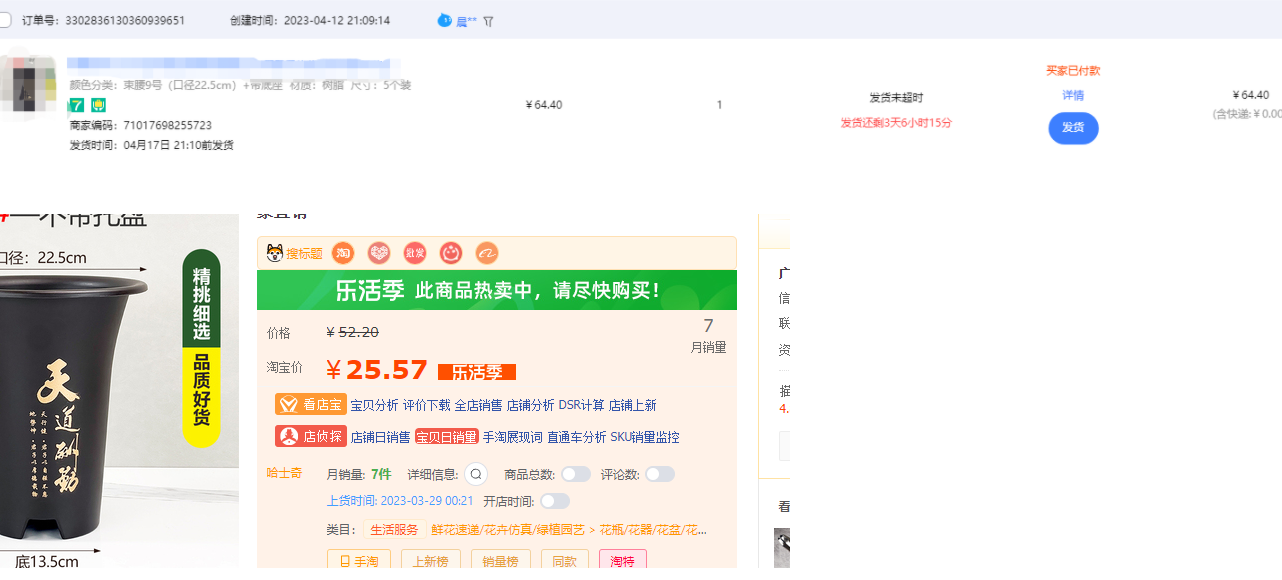The width and height of the screenshot is (1282, 580).
Task: Open 店铺上新 new arrivals link
Action: point(633,405)
